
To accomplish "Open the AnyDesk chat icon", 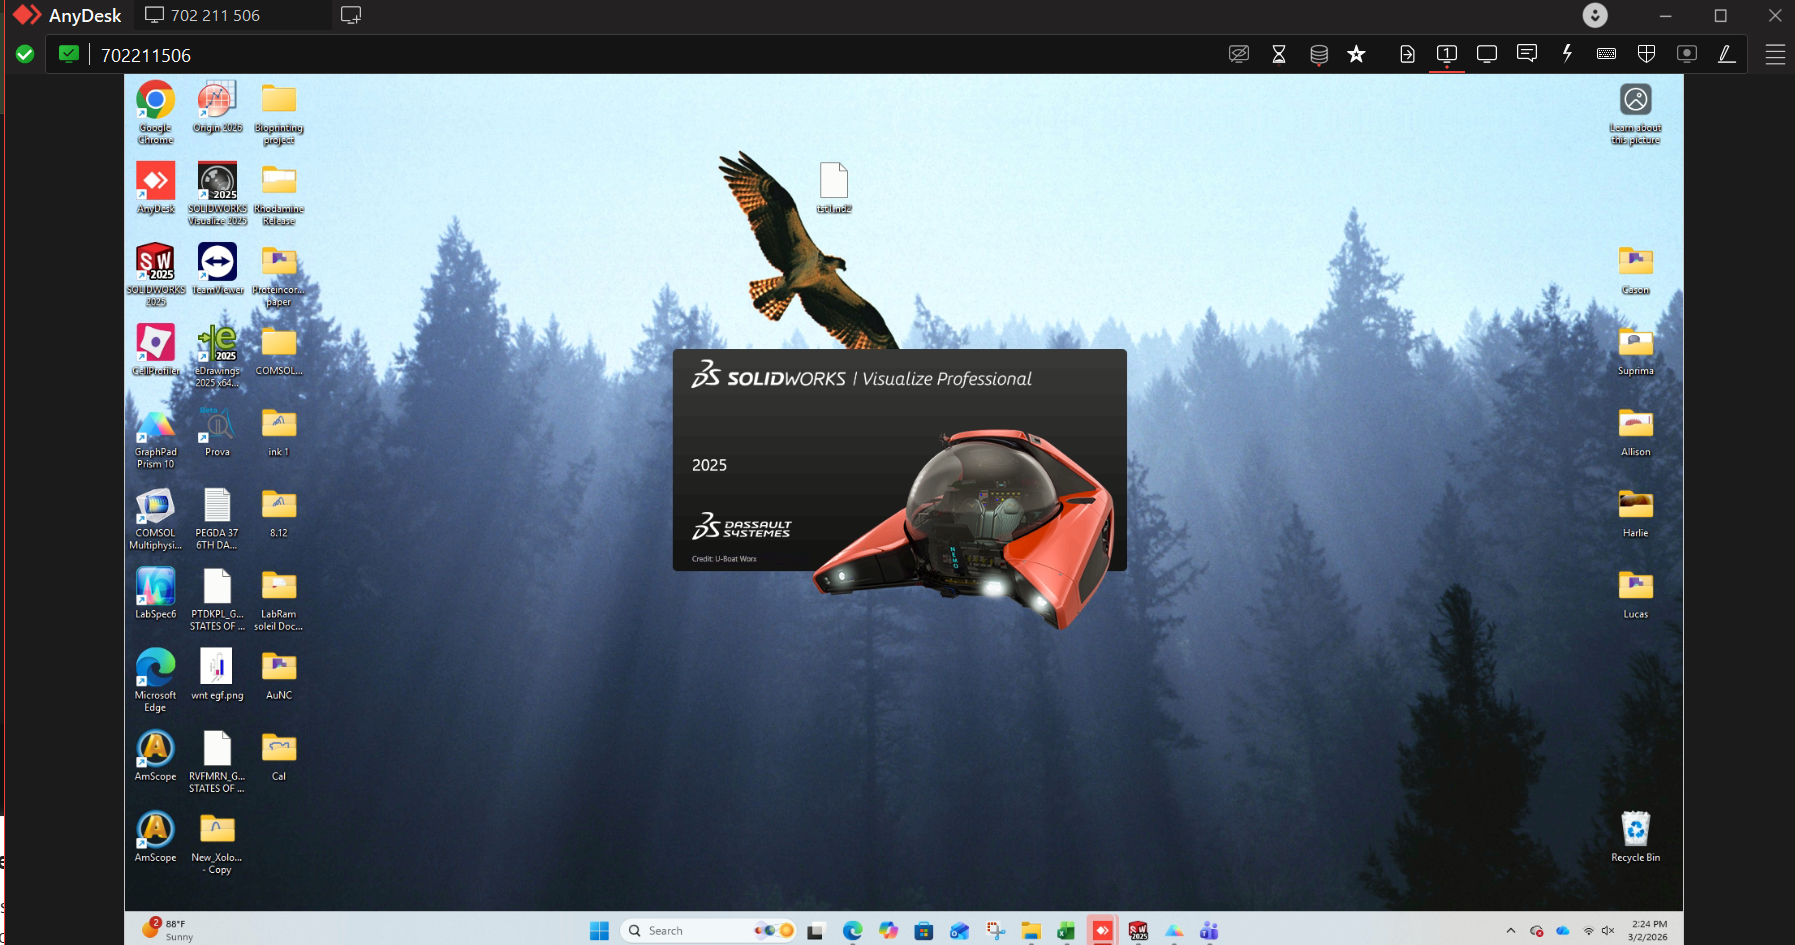I will [1527, 53].
